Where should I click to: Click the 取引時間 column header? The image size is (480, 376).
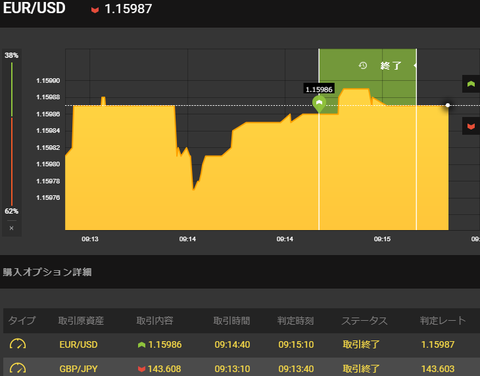(232, 321)
